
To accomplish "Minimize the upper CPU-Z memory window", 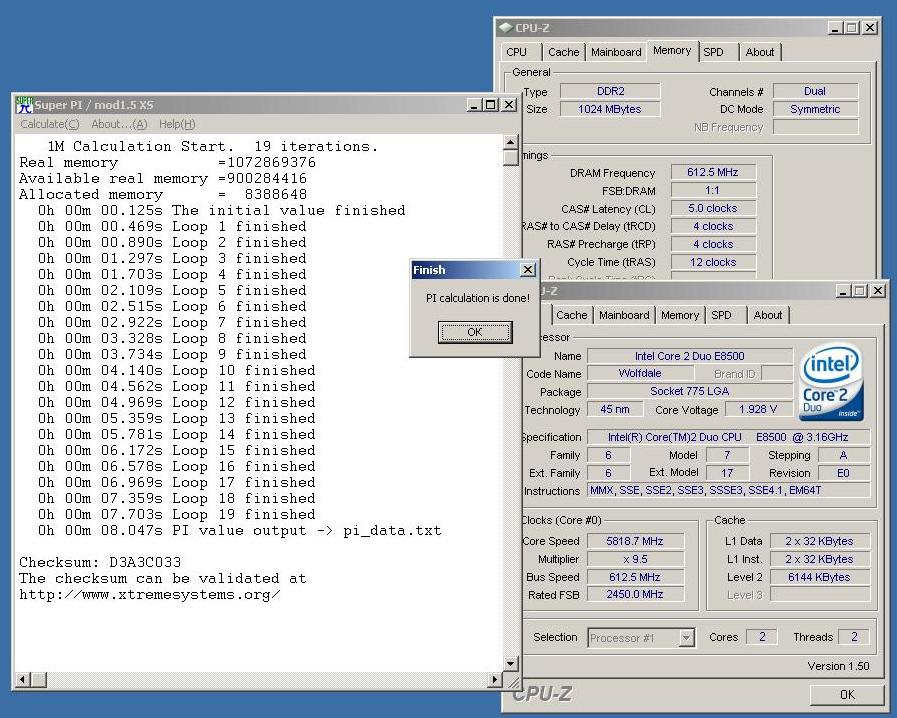I will coord(835,27).
